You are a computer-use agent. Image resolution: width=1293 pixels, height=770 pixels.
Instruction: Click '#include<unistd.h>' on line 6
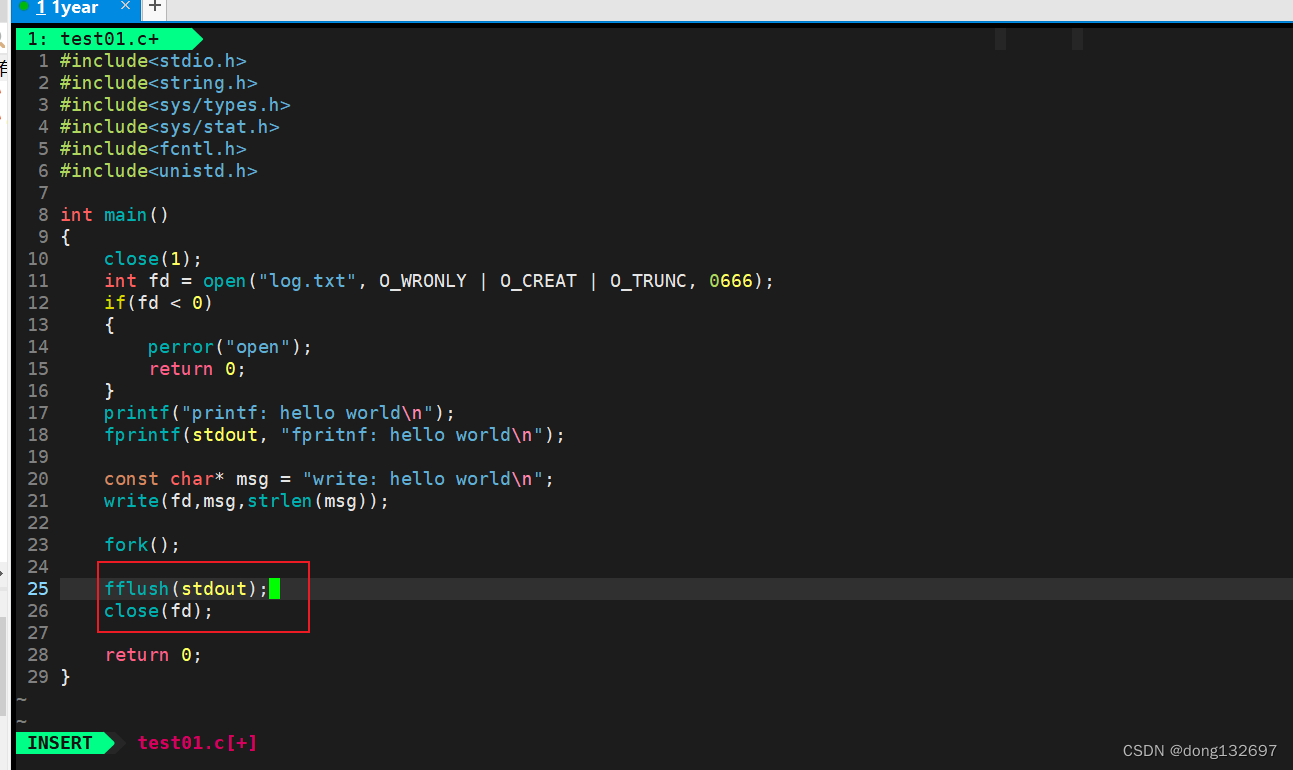[x=159, y=171]
